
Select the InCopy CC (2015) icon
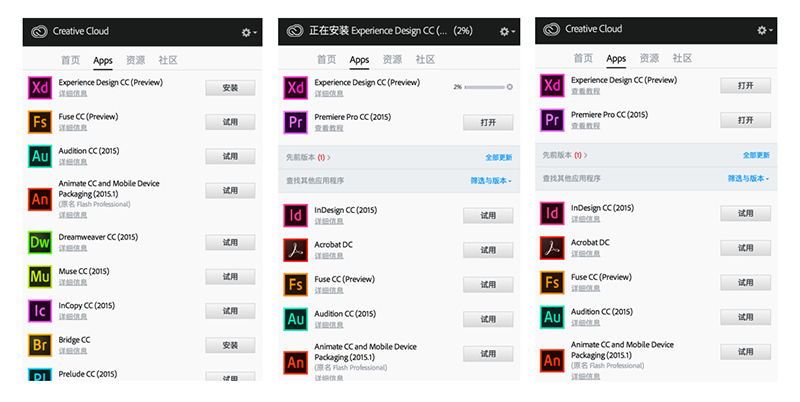pos(40,311)
